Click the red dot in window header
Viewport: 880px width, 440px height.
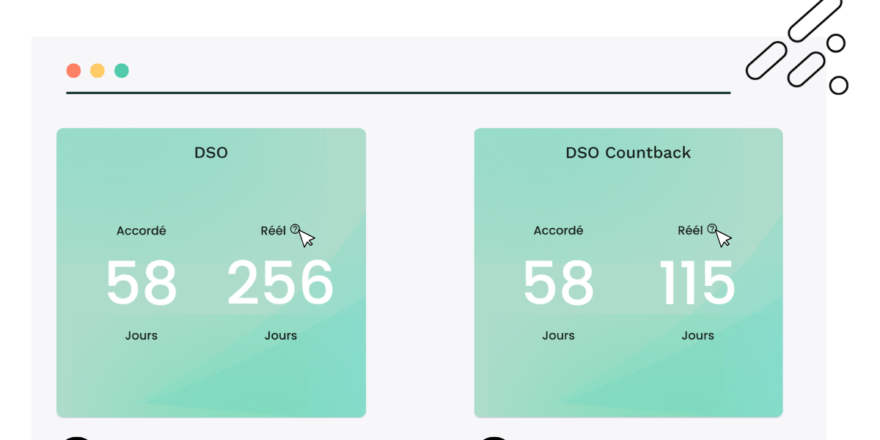pos(73,71)
